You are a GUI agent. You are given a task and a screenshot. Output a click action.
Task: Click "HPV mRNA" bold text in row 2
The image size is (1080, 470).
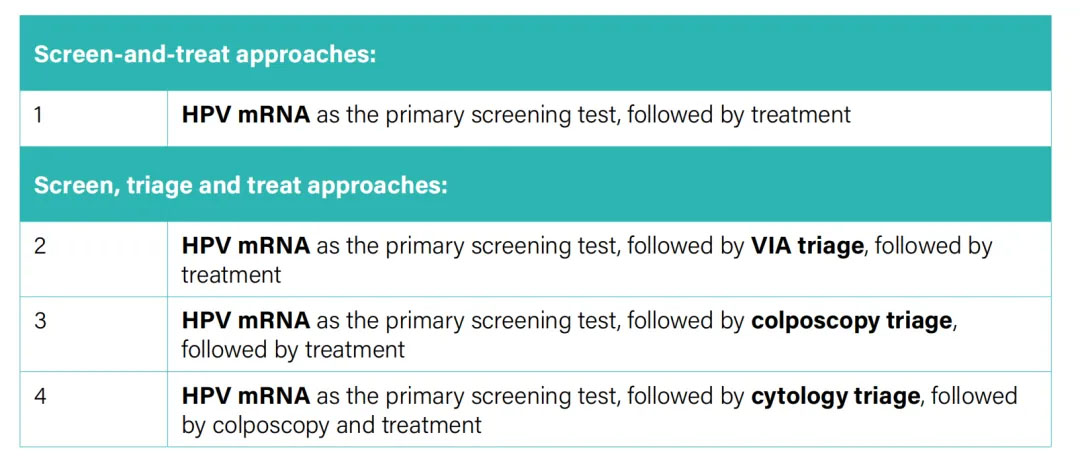click(x=246, y=246)
